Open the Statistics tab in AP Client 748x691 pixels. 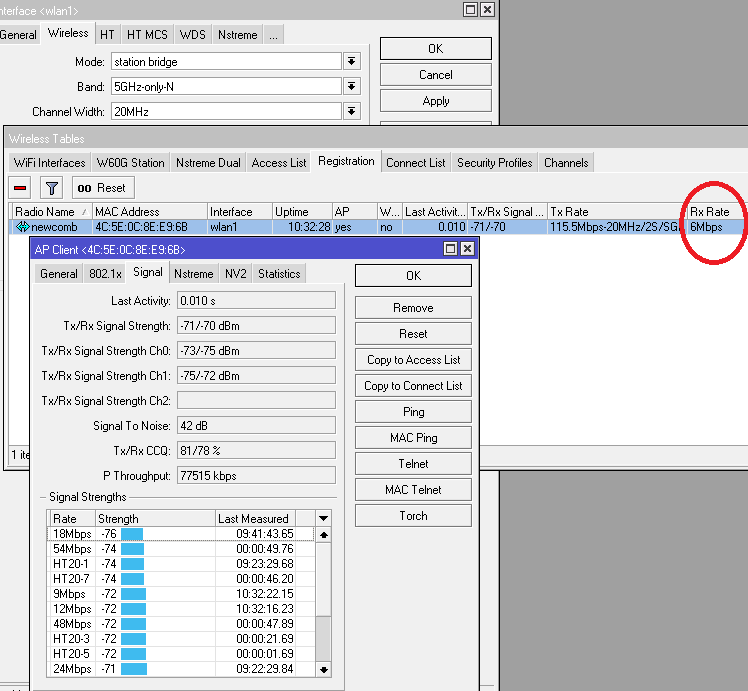click(x=279, y=274)
